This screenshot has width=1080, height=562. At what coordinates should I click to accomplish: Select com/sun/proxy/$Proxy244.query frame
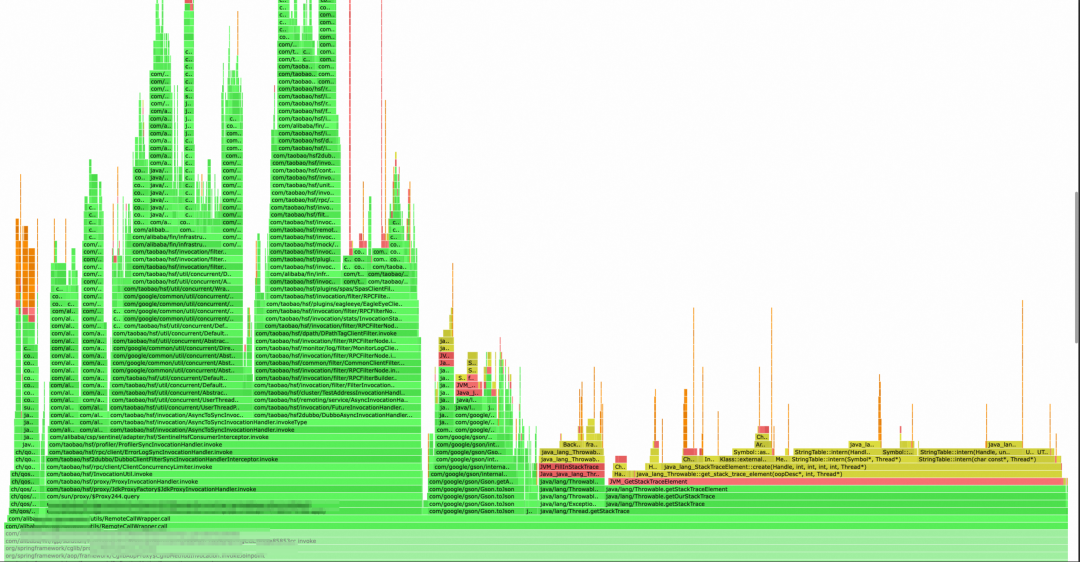coord(233,497)
